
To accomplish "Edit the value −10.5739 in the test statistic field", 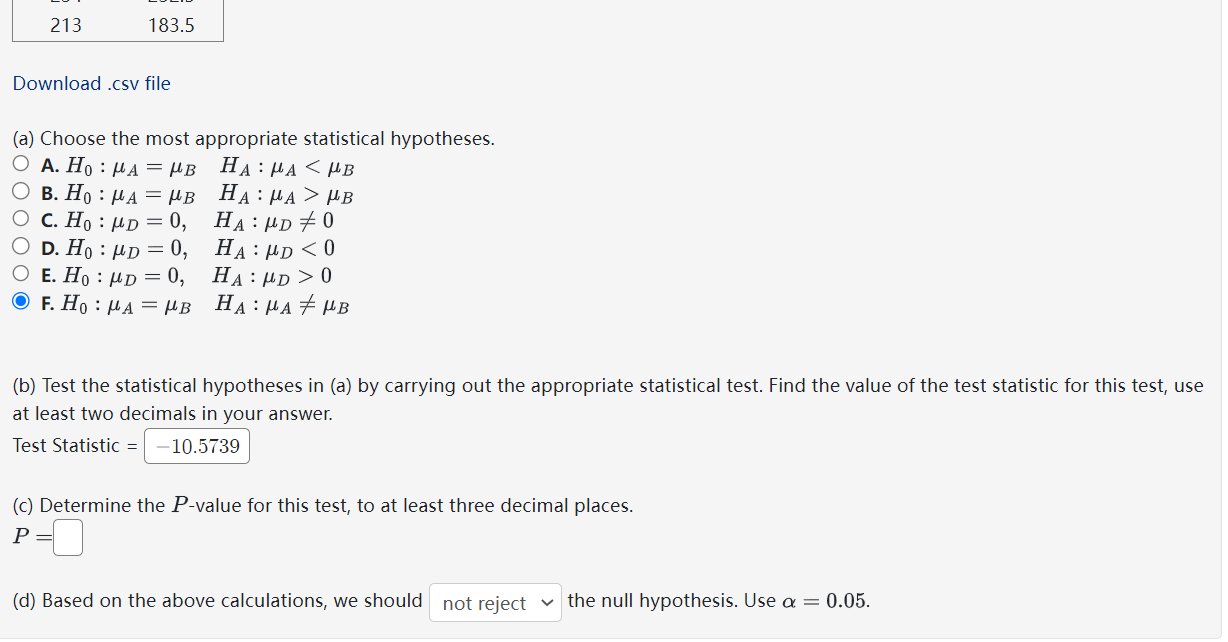I will 196,444.
